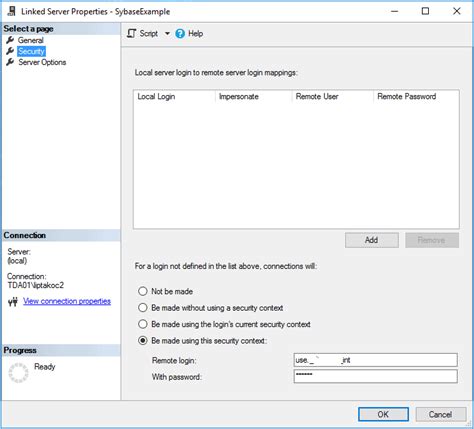This screenshot has height=429, width=474.
Task: Switch to the Server Options page
Action: (42, 62)
